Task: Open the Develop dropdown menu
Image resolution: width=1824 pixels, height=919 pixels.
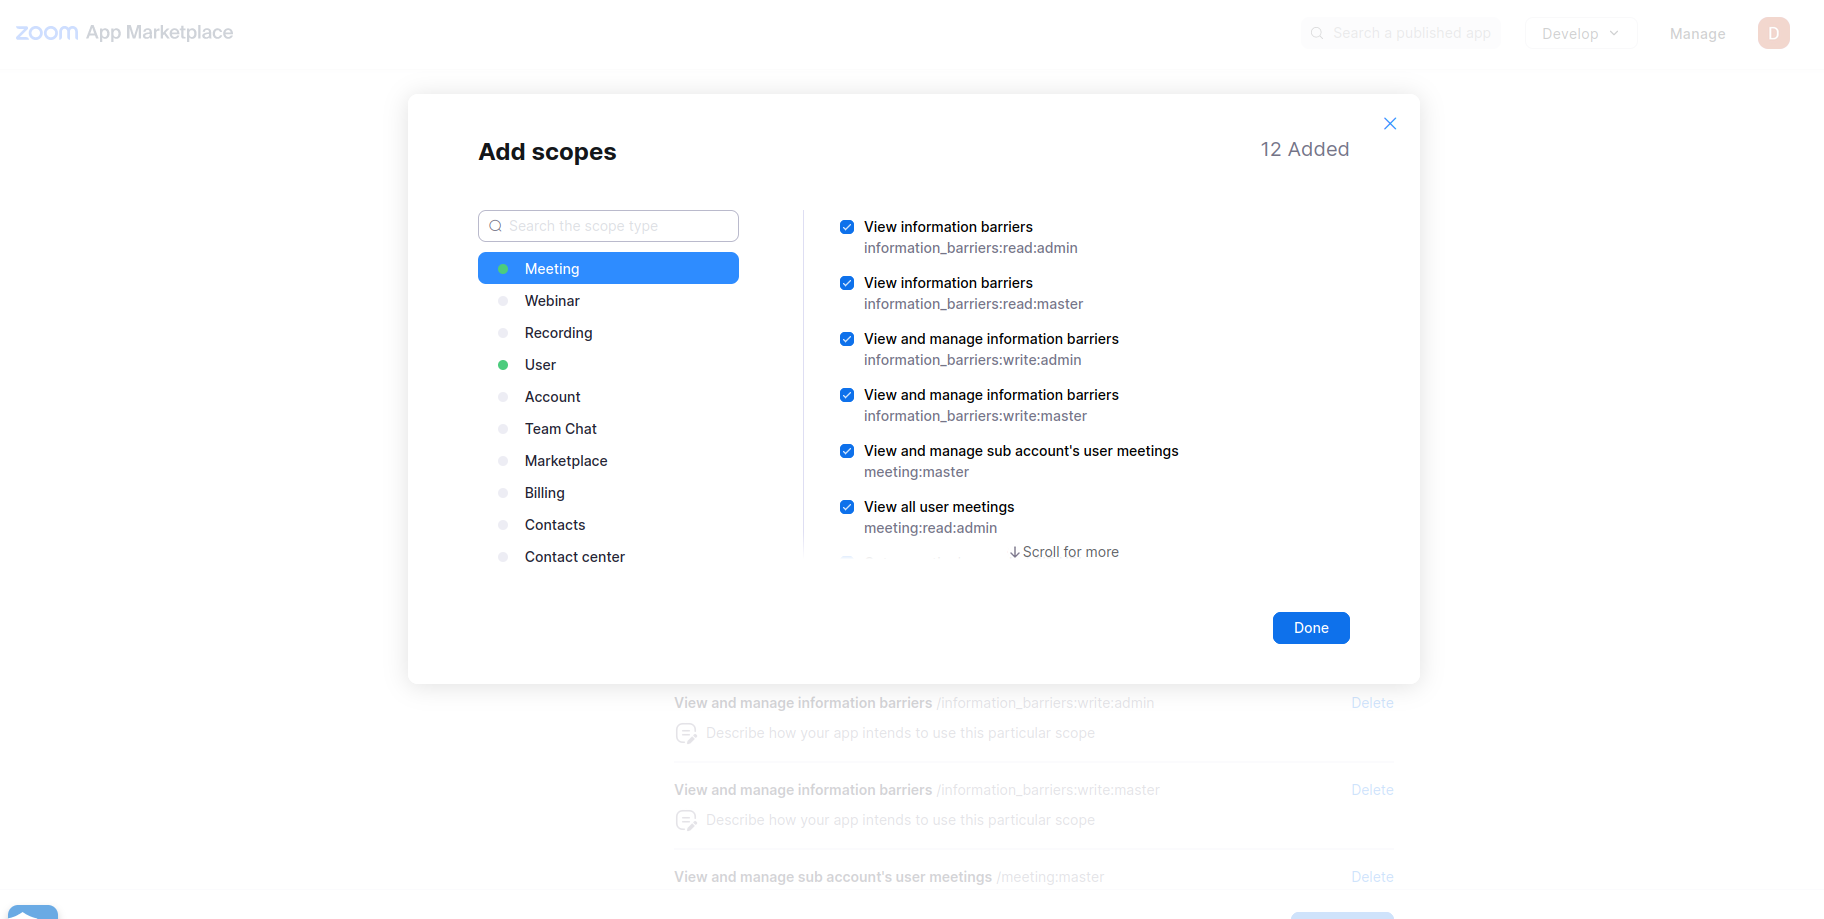Action: 1580,33
